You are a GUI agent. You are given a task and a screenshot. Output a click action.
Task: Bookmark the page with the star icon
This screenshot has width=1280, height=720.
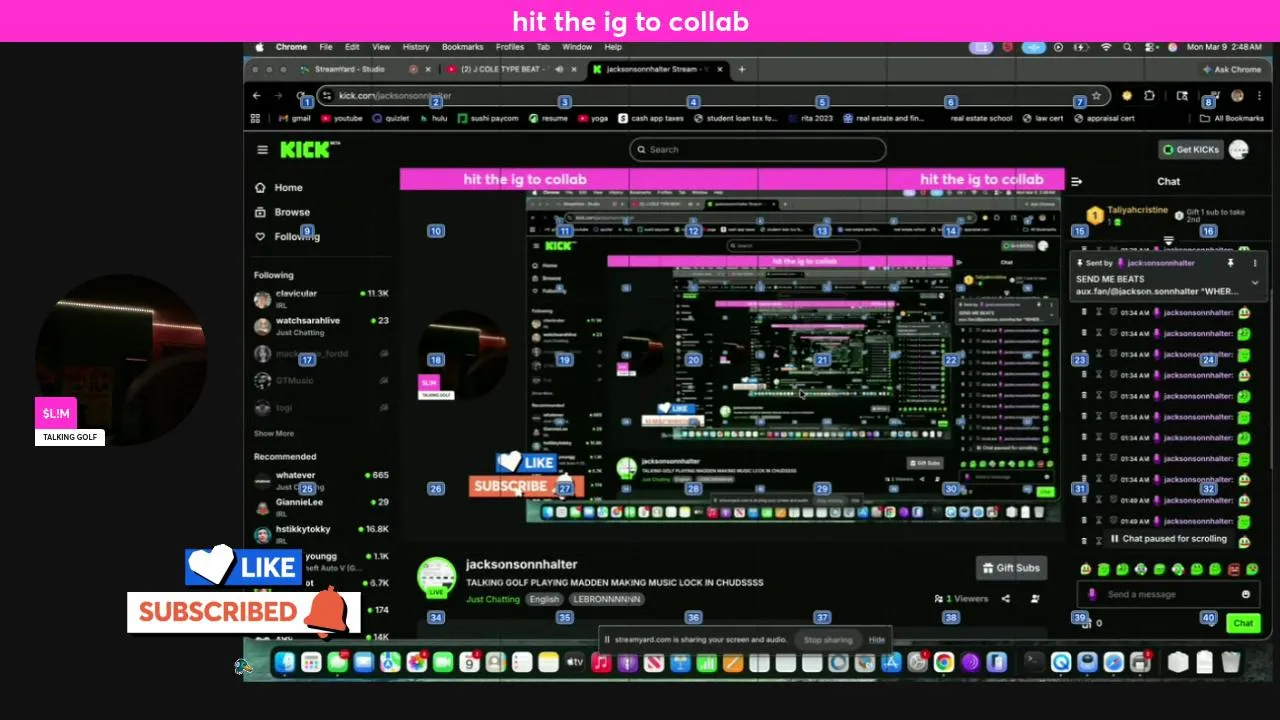[x=1097, y=96]
